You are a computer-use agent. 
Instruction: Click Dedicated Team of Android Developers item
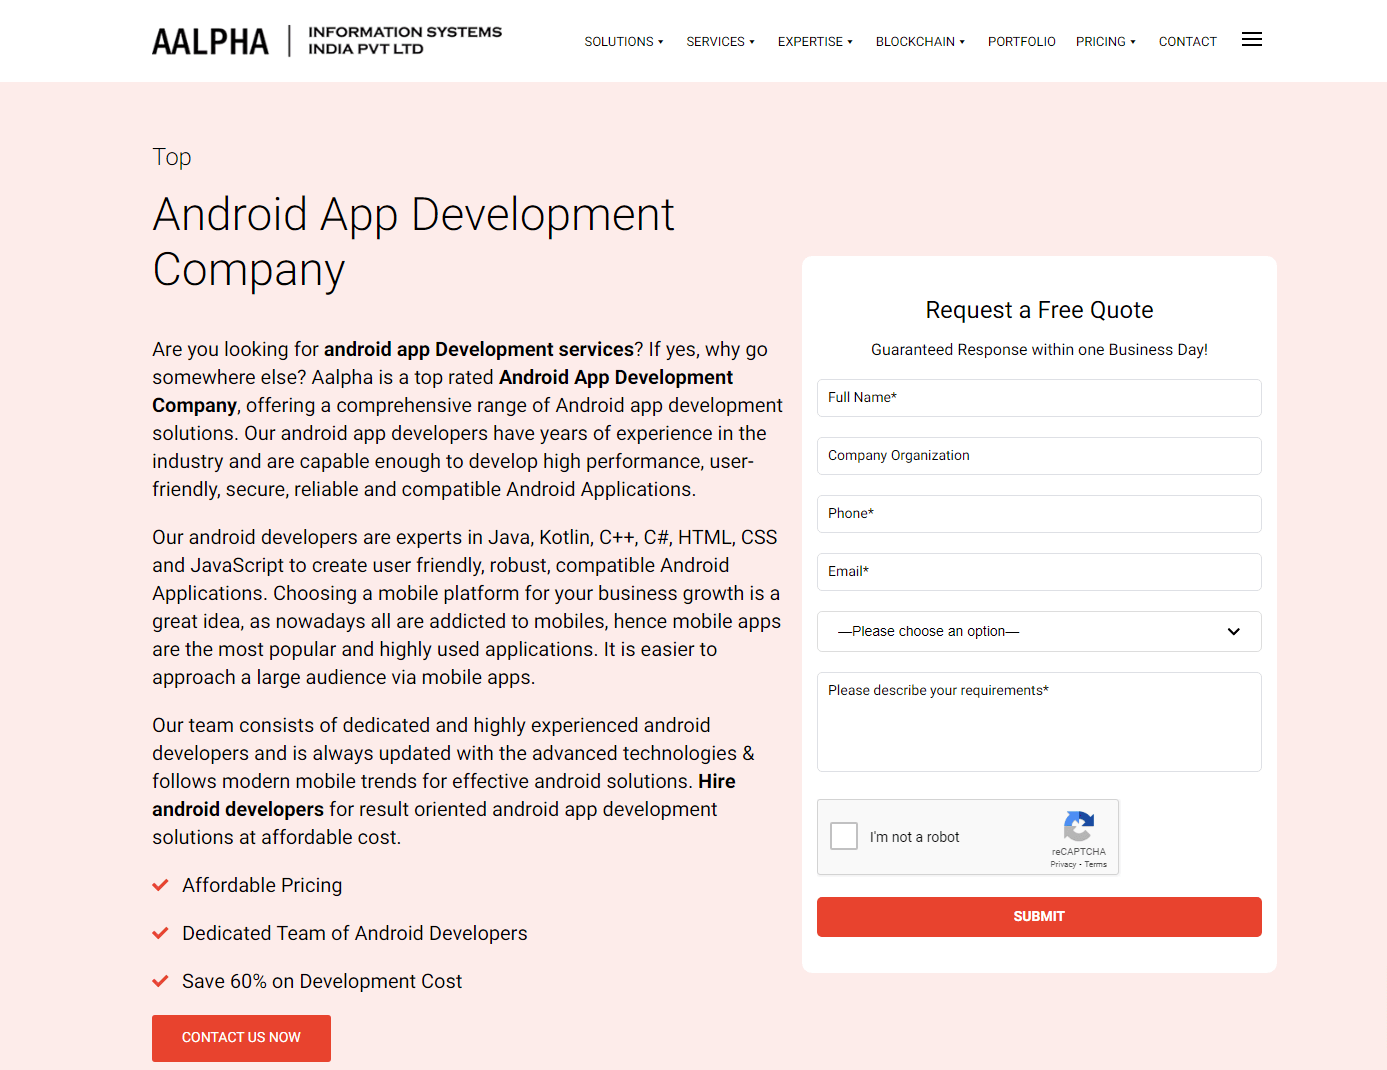coord(354,933)
